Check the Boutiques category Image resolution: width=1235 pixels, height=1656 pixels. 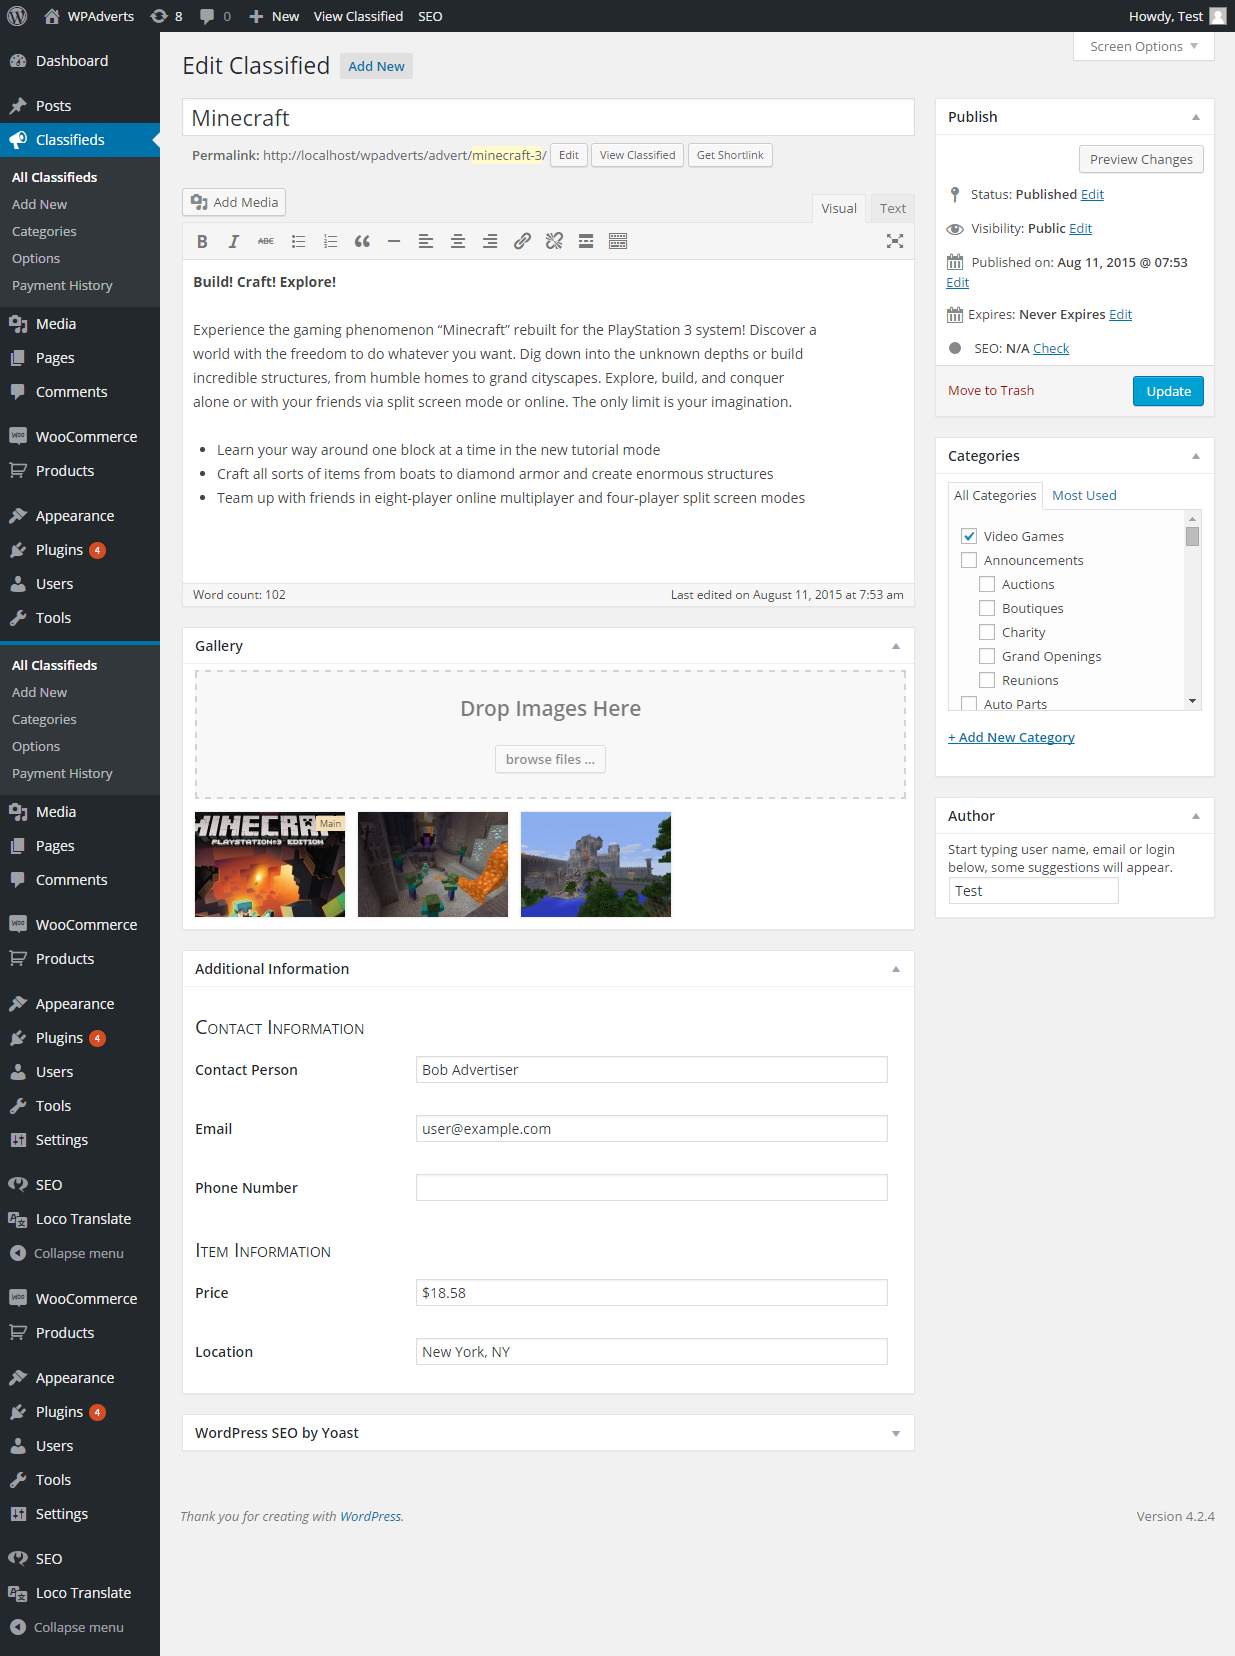(987, 608)
